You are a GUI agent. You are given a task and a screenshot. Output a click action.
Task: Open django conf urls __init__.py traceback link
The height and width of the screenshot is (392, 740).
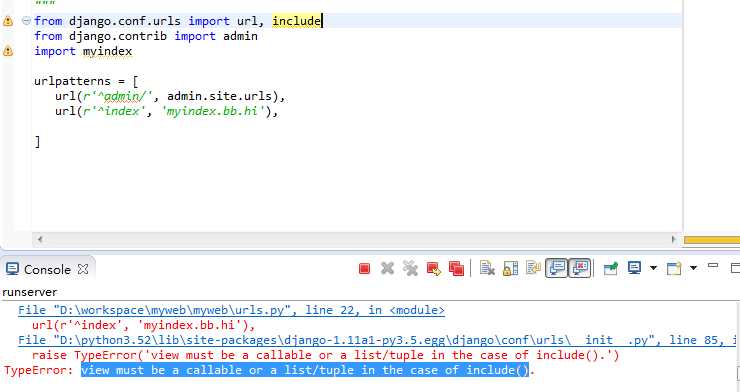pyautogui.click(x=377, y=341)
